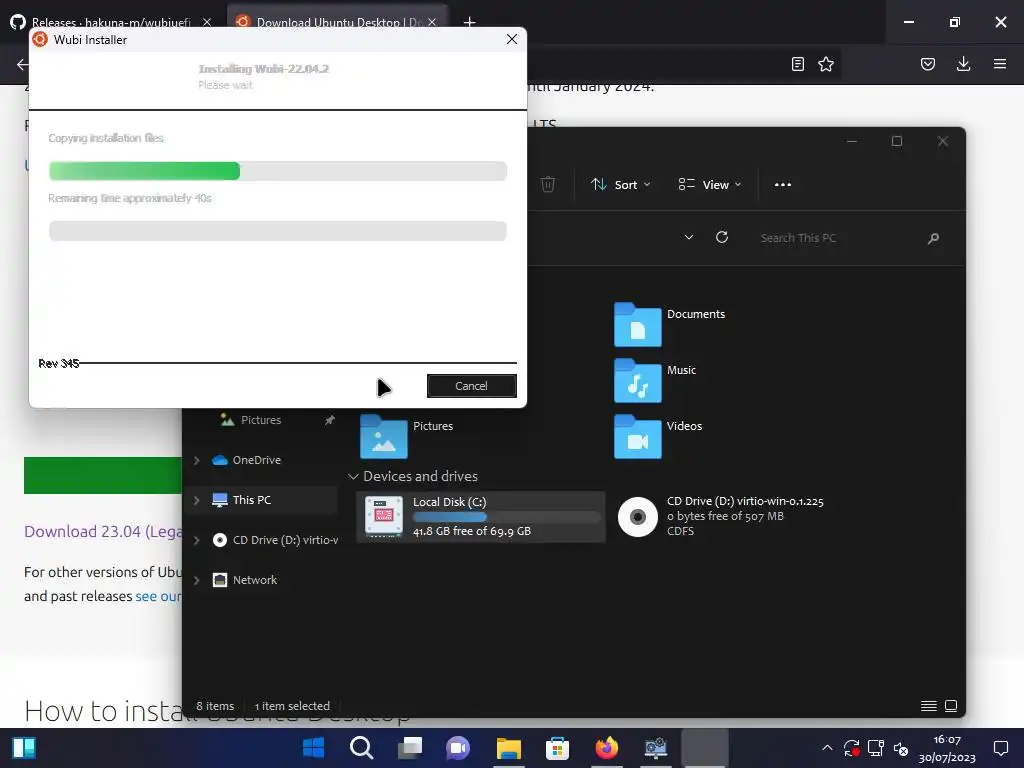Image resolution: width=1024 pixels, height=768 pixels.
Task: Follow the 'see our' past releases link
Action: [x=158, y=596]
